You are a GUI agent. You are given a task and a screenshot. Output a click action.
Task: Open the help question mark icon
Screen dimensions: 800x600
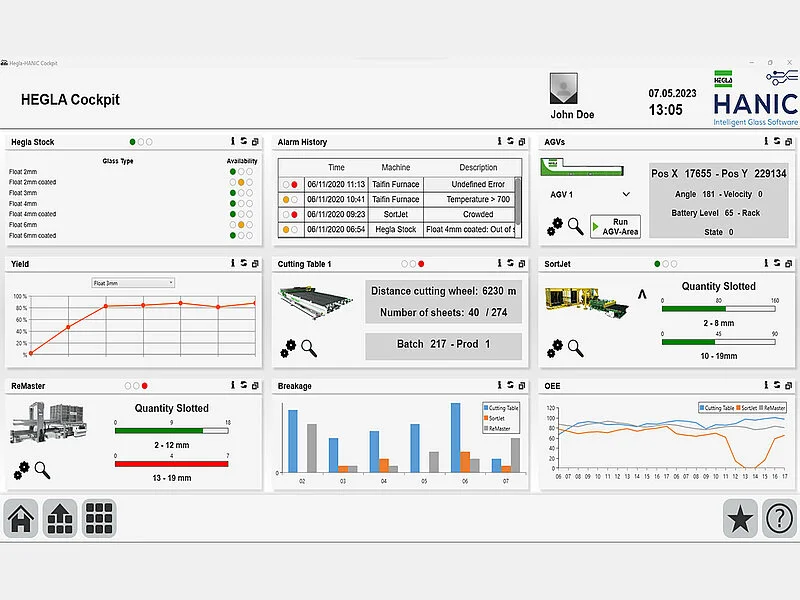point(779,518)
